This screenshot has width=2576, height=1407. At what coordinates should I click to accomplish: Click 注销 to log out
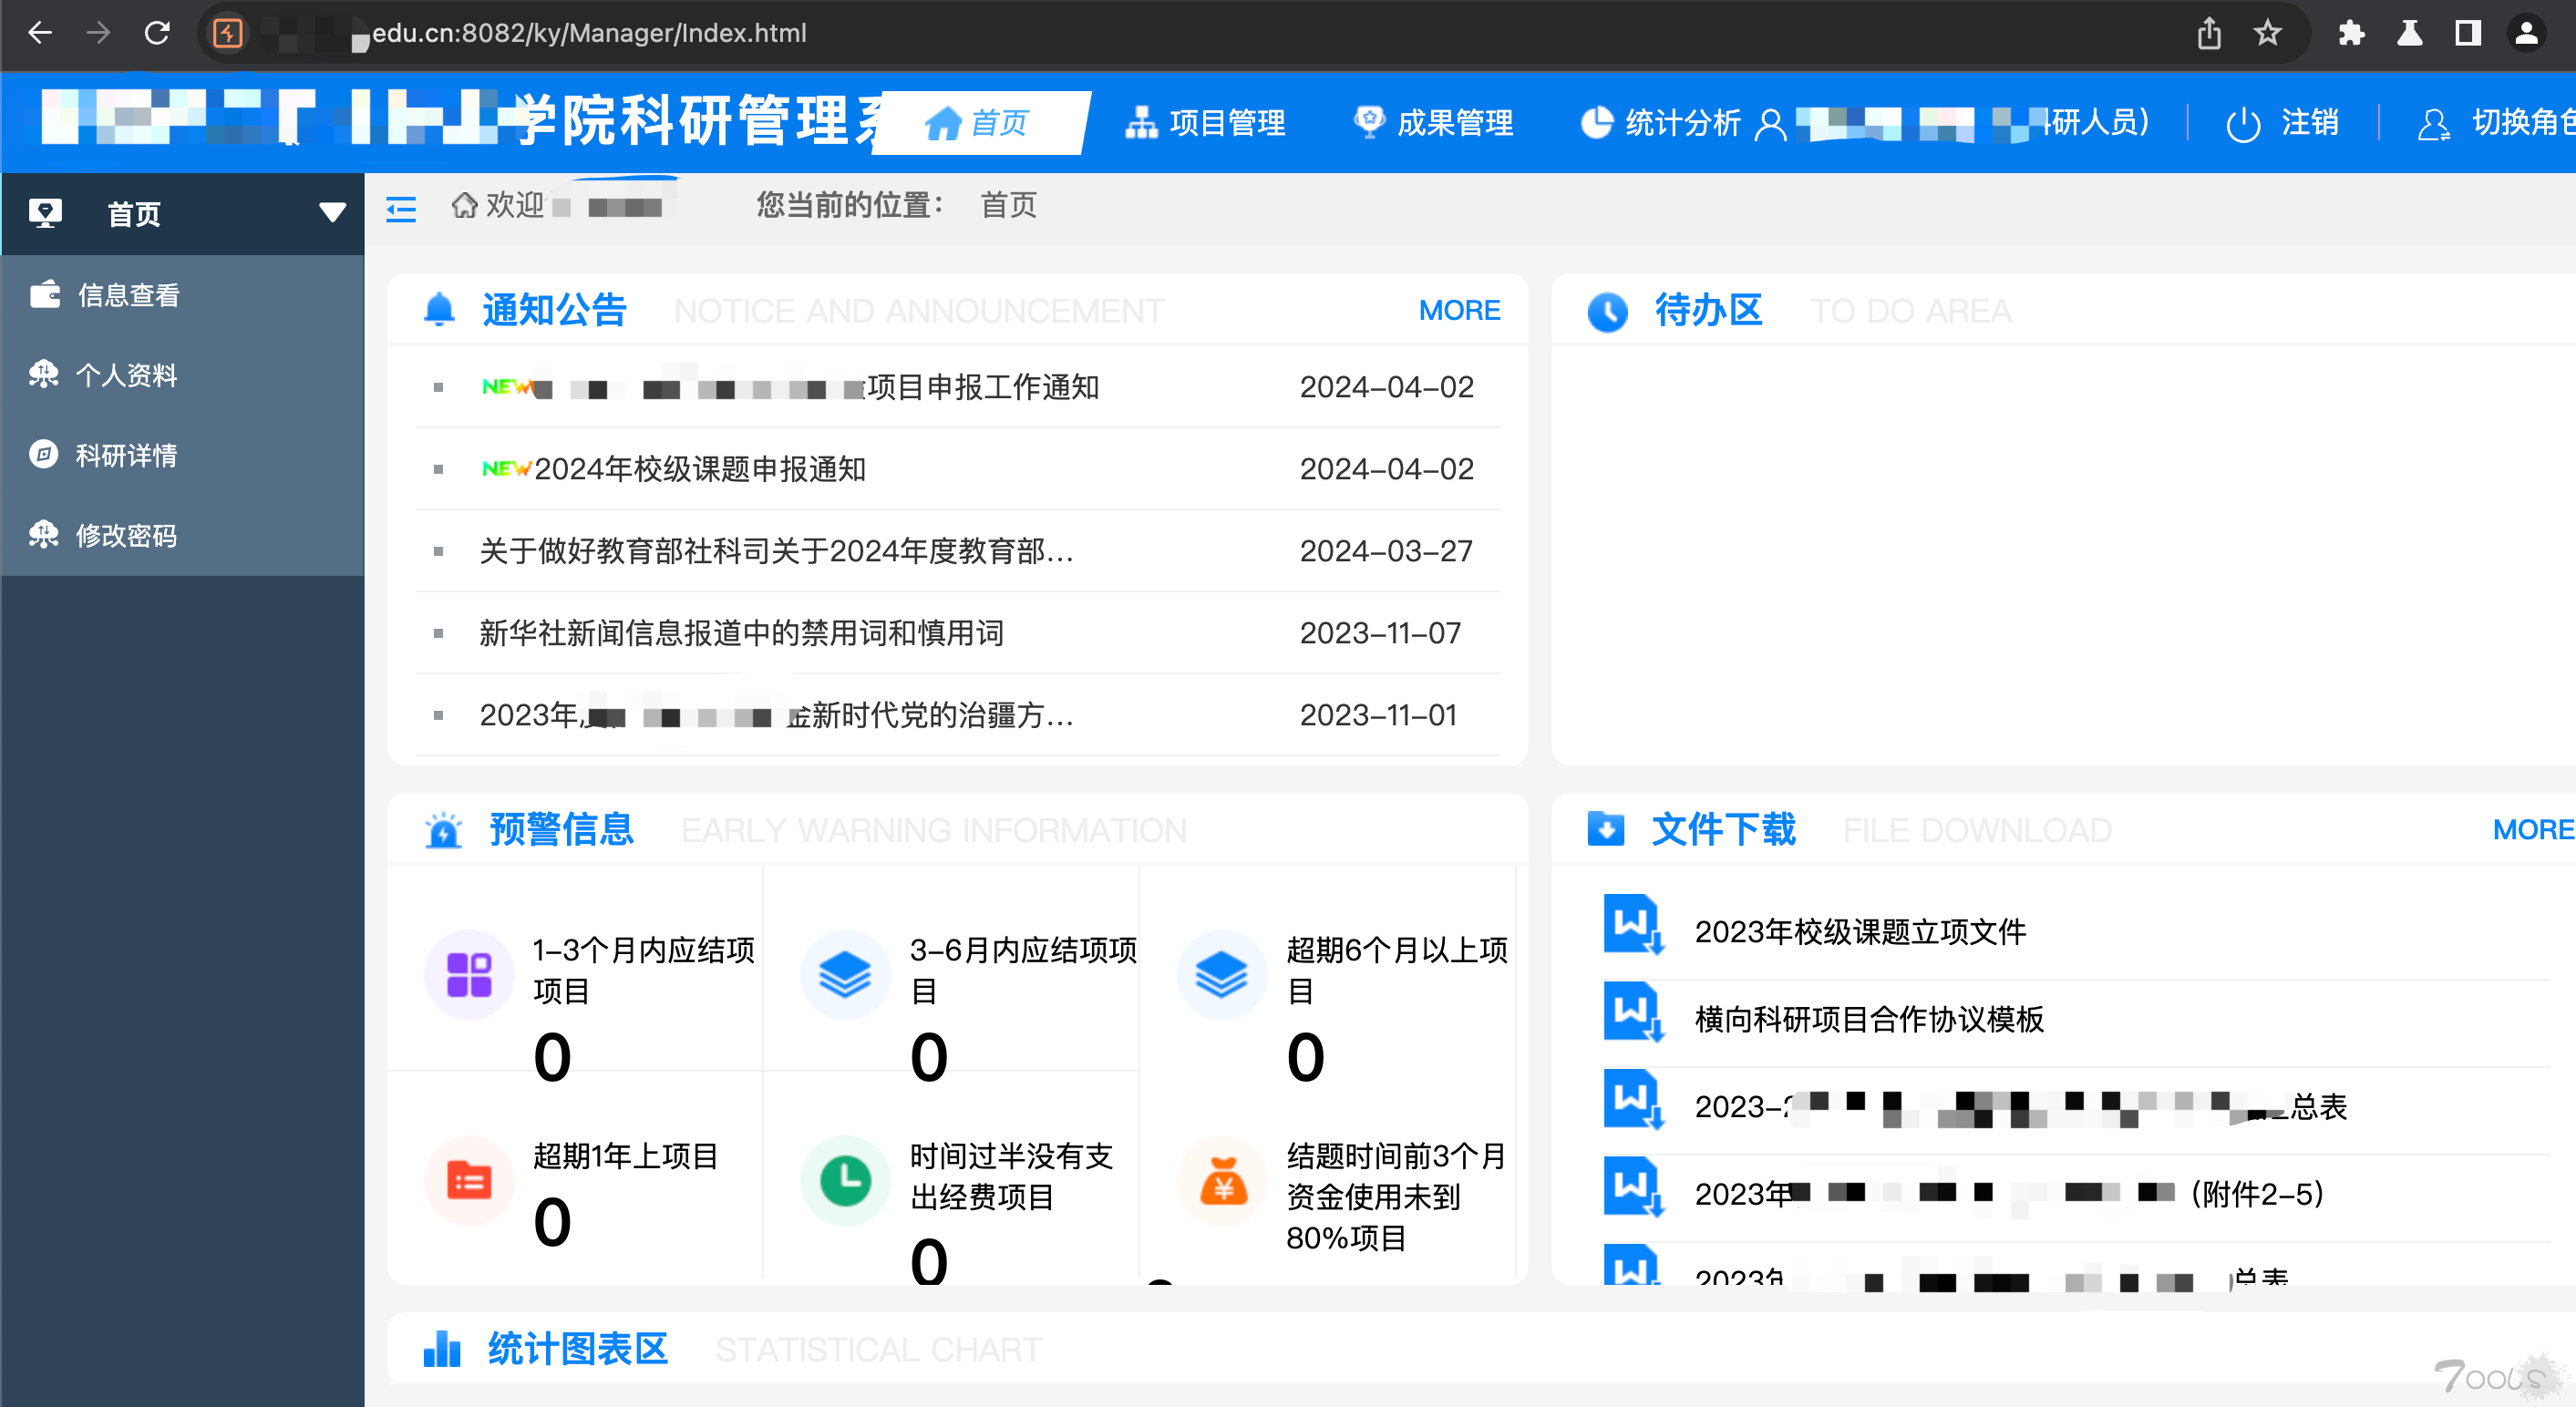coord(2310,123)
